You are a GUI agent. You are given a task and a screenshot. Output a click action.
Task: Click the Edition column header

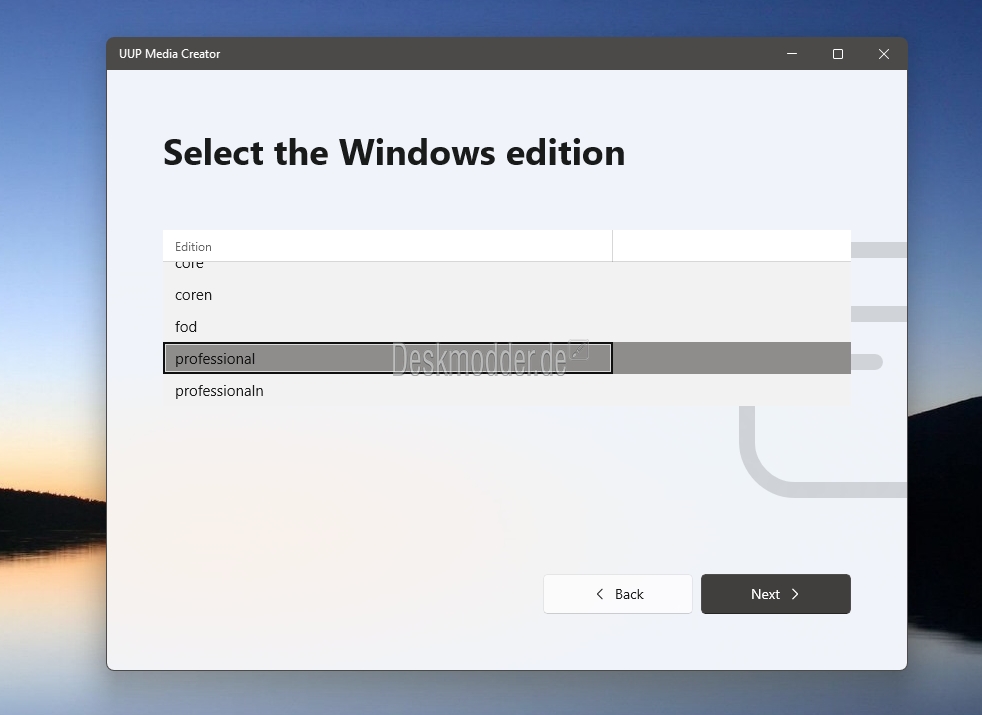coord(387,246)
